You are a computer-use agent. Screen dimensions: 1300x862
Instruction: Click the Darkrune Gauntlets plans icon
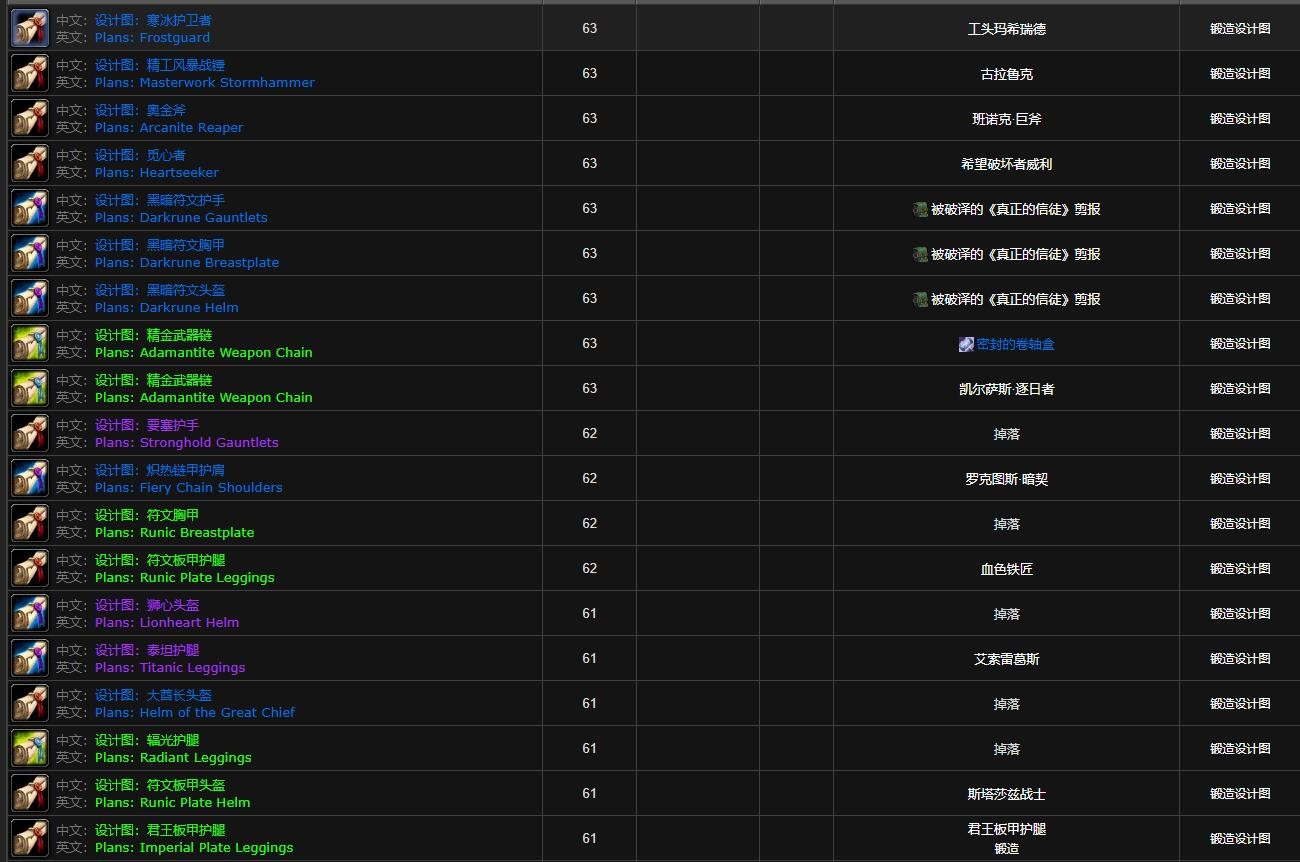30,209
